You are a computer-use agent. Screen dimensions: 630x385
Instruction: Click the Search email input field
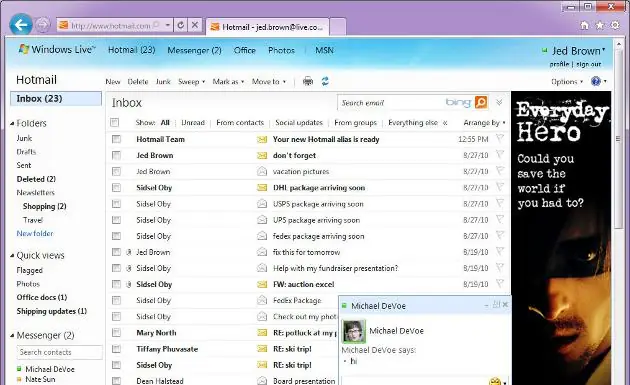pos(390,103)
